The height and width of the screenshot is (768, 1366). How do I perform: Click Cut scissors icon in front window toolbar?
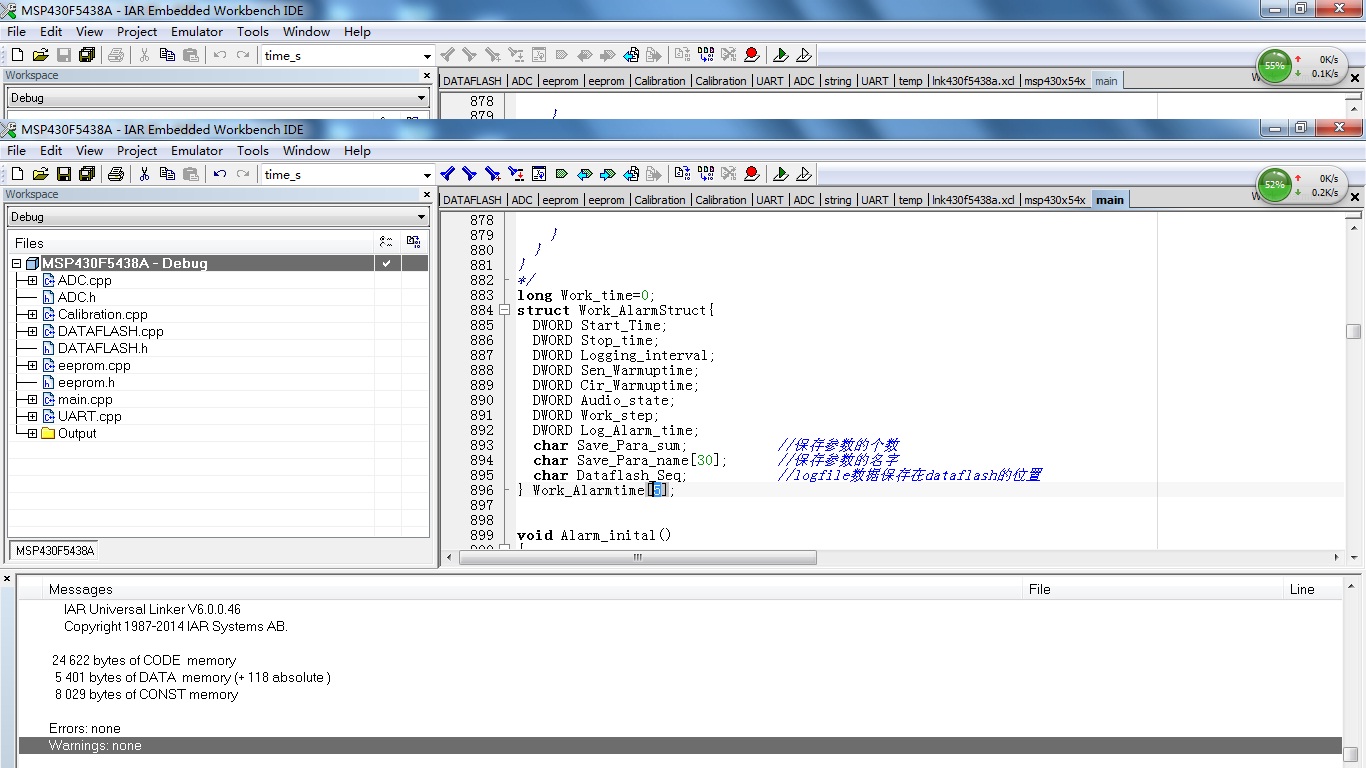point(144,174)
